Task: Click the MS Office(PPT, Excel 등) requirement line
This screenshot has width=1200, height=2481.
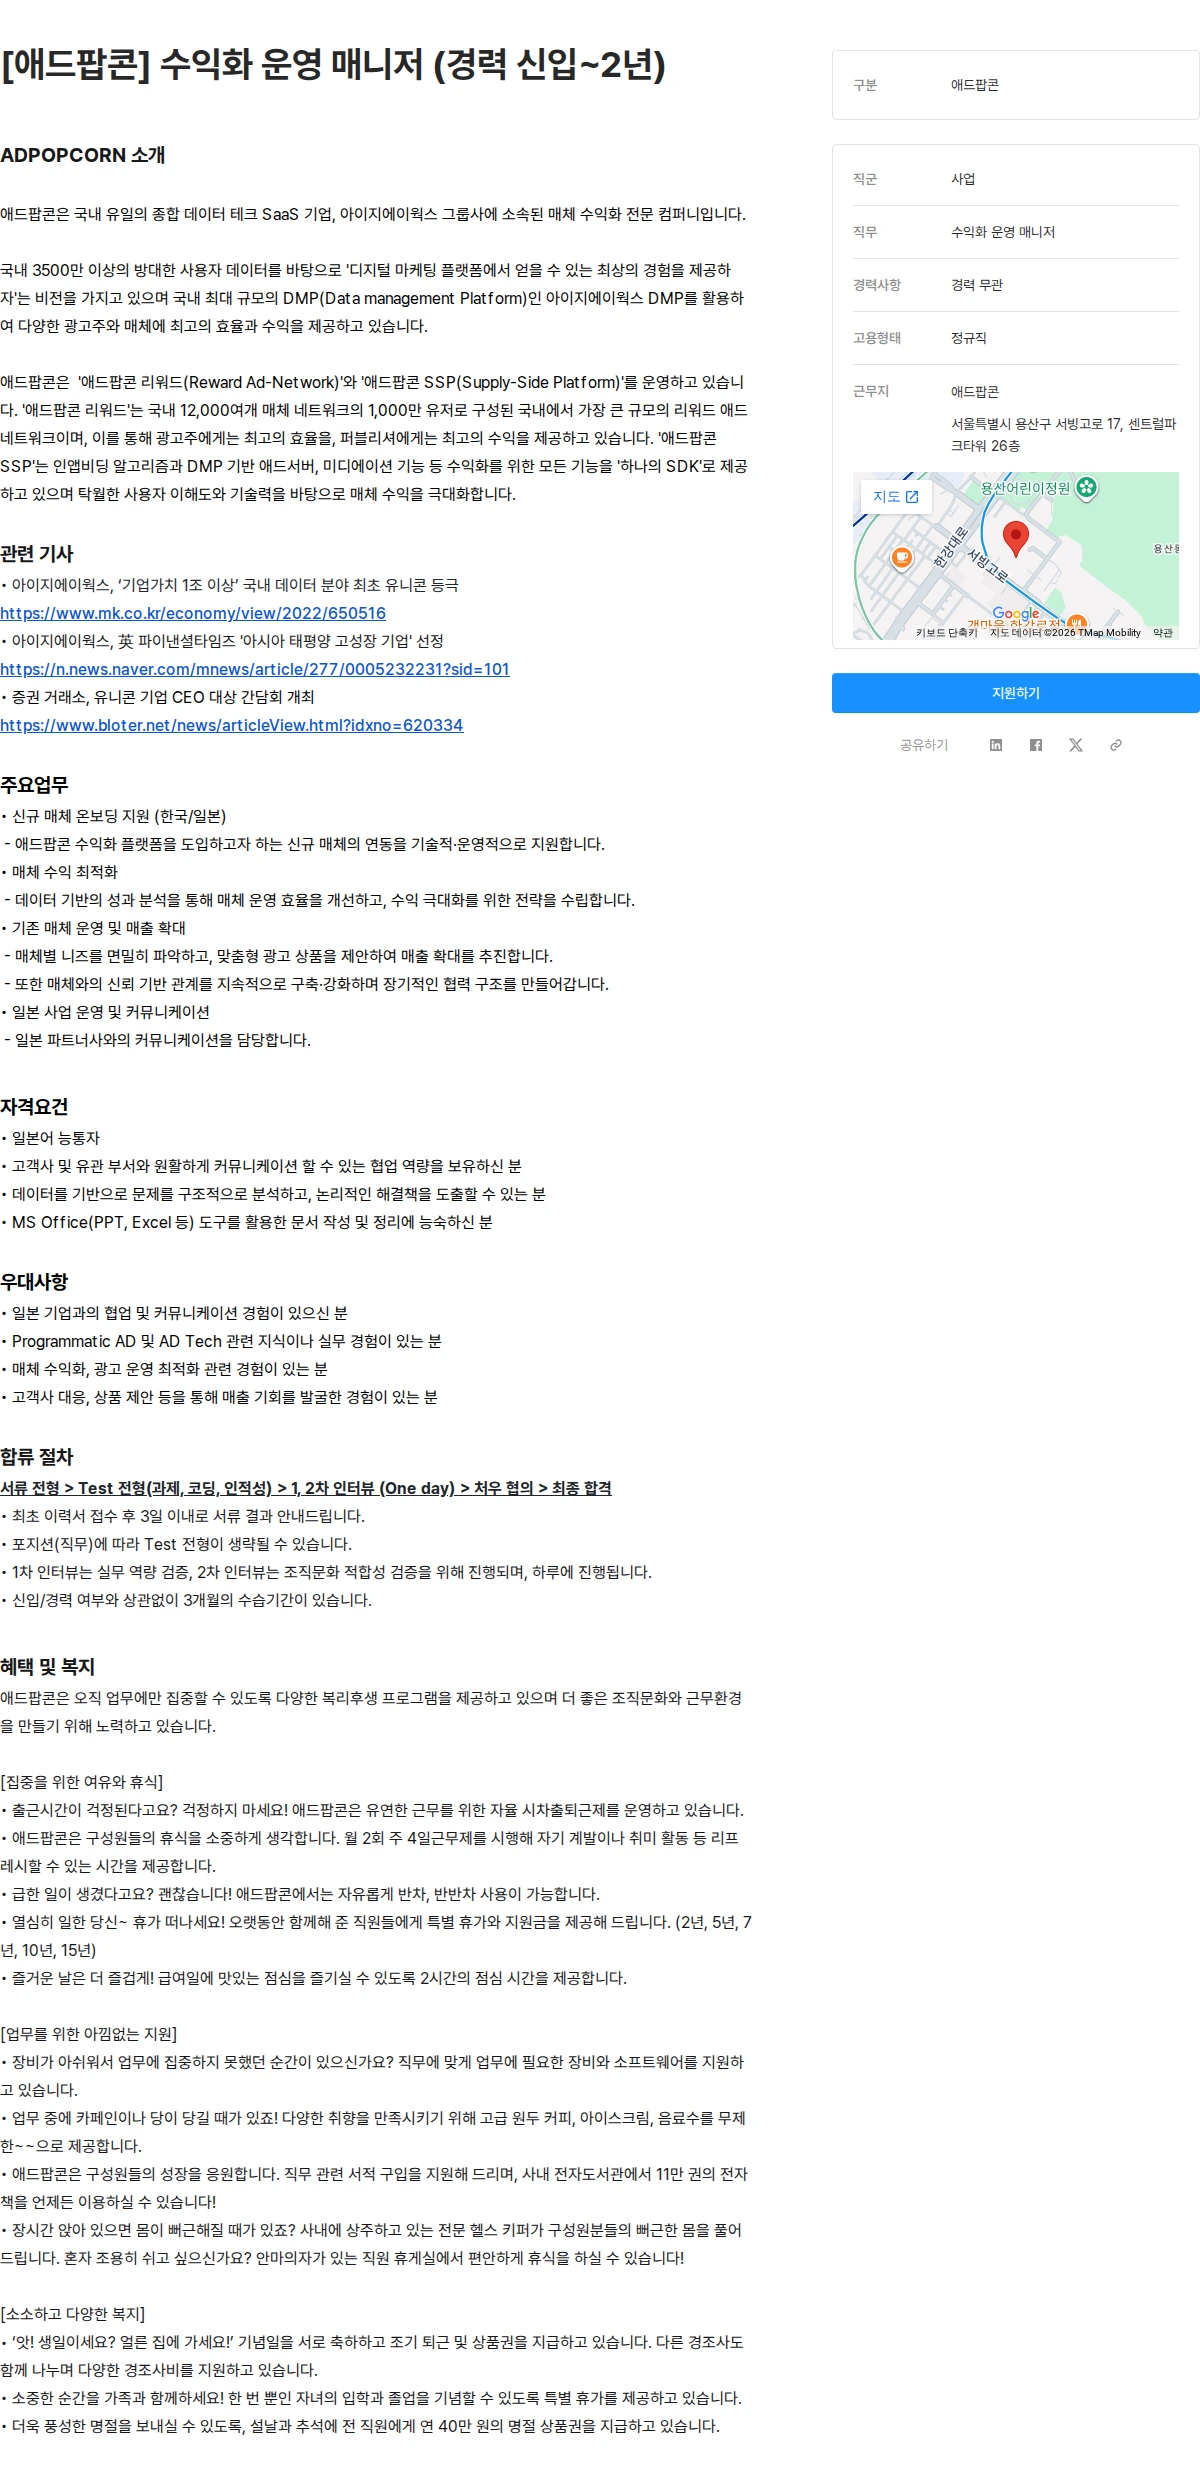Action: click(x=247, y=1222)
